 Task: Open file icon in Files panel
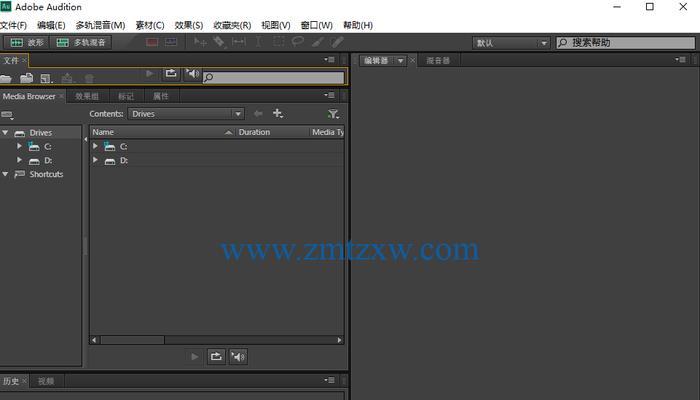click(6, 79)
